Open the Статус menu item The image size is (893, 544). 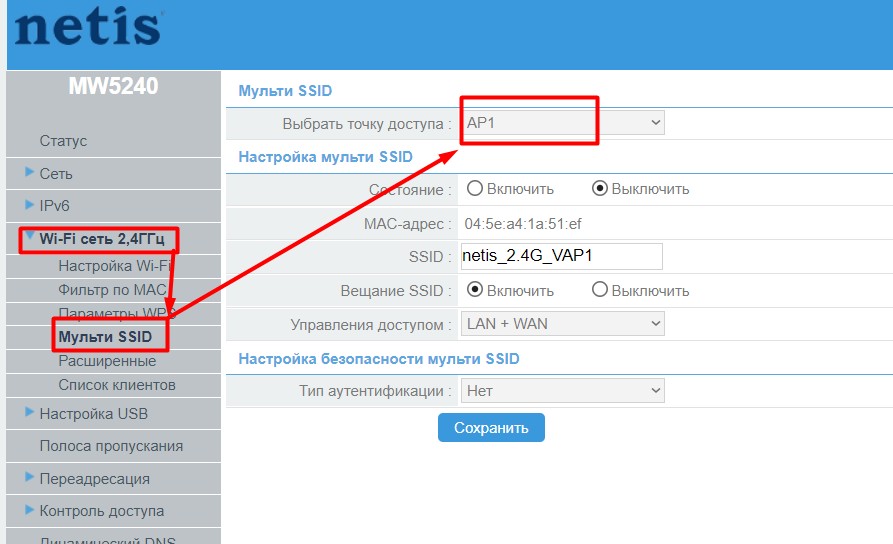(x=63, y=141)
